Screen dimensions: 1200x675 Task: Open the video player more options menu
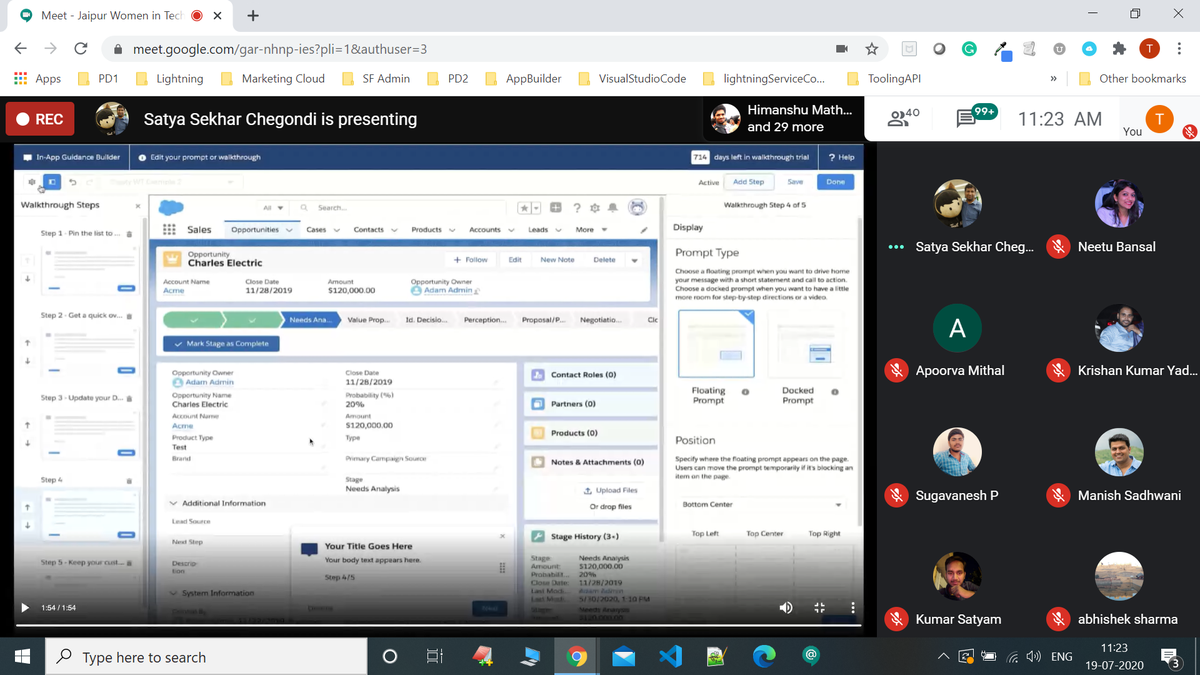pyautogui.click(x=853, y=607)
